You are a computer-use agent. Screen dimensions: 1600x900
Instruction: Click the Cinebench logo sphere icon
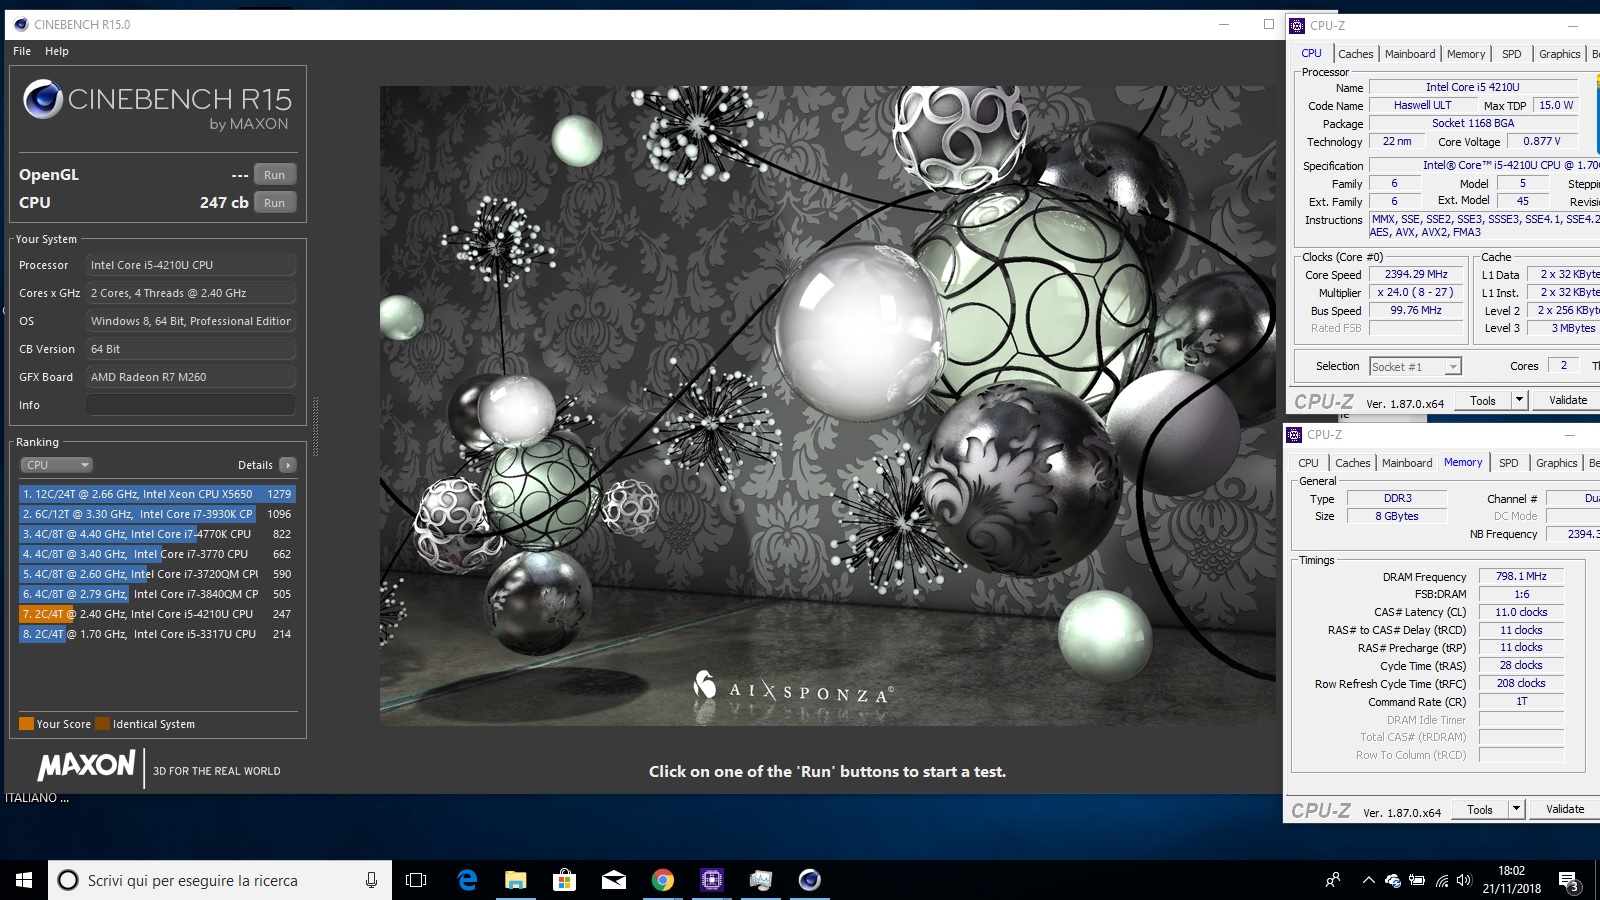(x=43, y=99)
